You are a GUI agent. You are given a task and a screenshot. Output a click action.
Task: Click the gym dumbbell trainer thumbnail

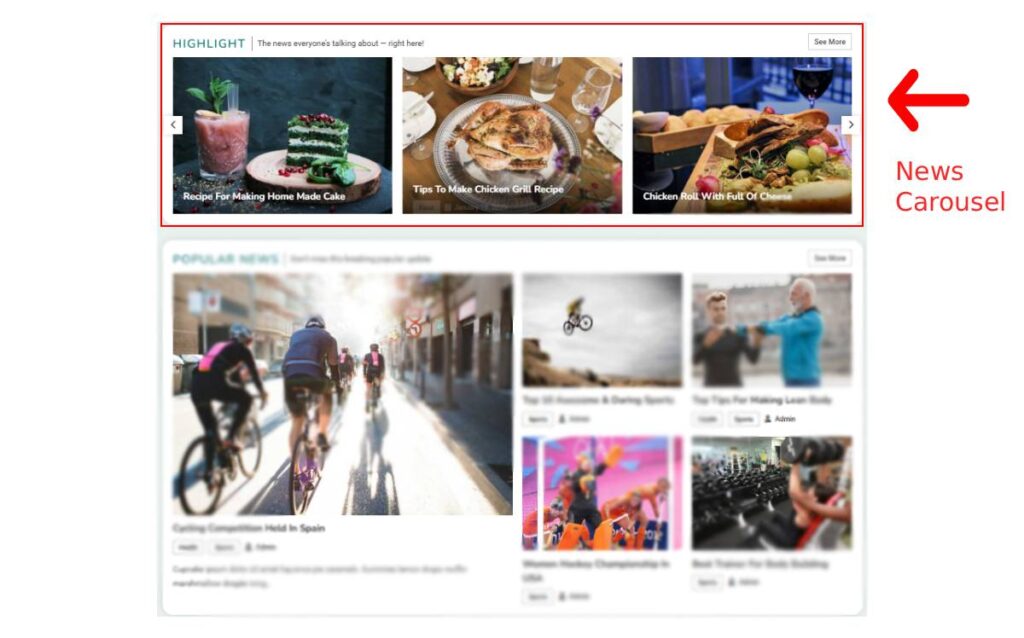click(x=772, y=493)
